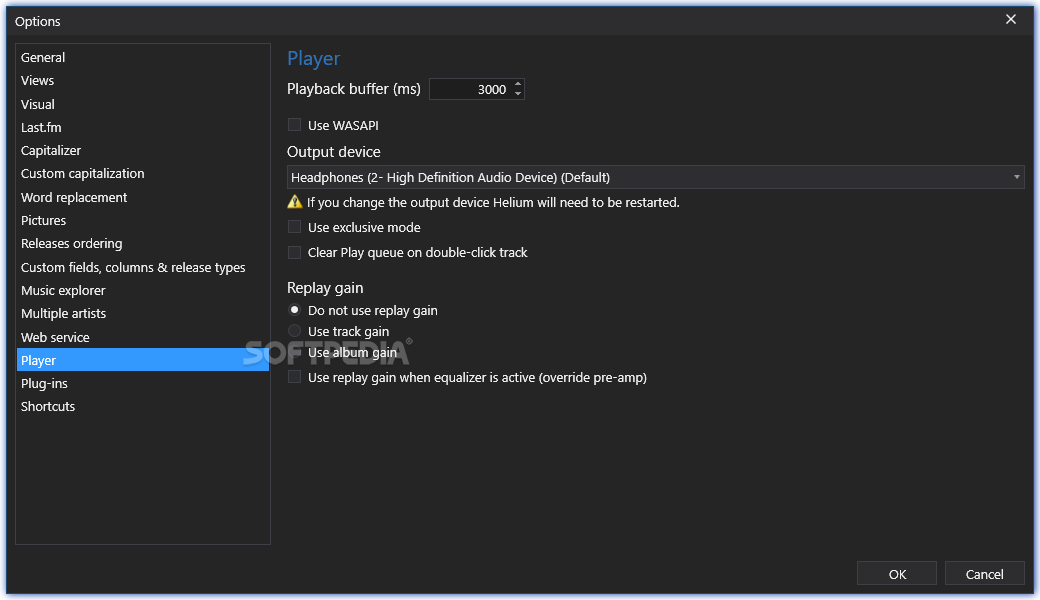Select Custom capitalization in the list
This screenshot has width=1040, height=600.
143,174
